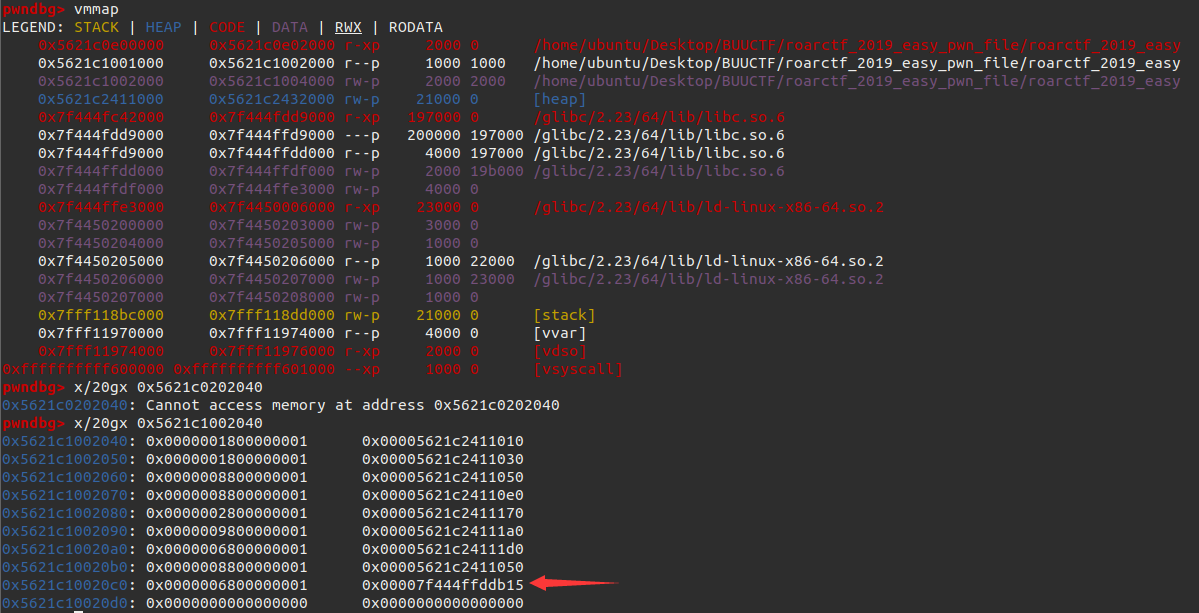Viewport: 1199px width, 613px height.
Task: Click the heap pointer 0x00005621c24111a0
Action: coord(442,531)
